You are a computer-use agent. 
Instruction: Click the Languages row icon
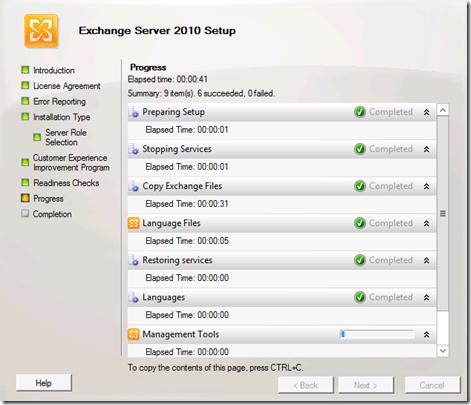pyautogui.click(x=133, y=297)
